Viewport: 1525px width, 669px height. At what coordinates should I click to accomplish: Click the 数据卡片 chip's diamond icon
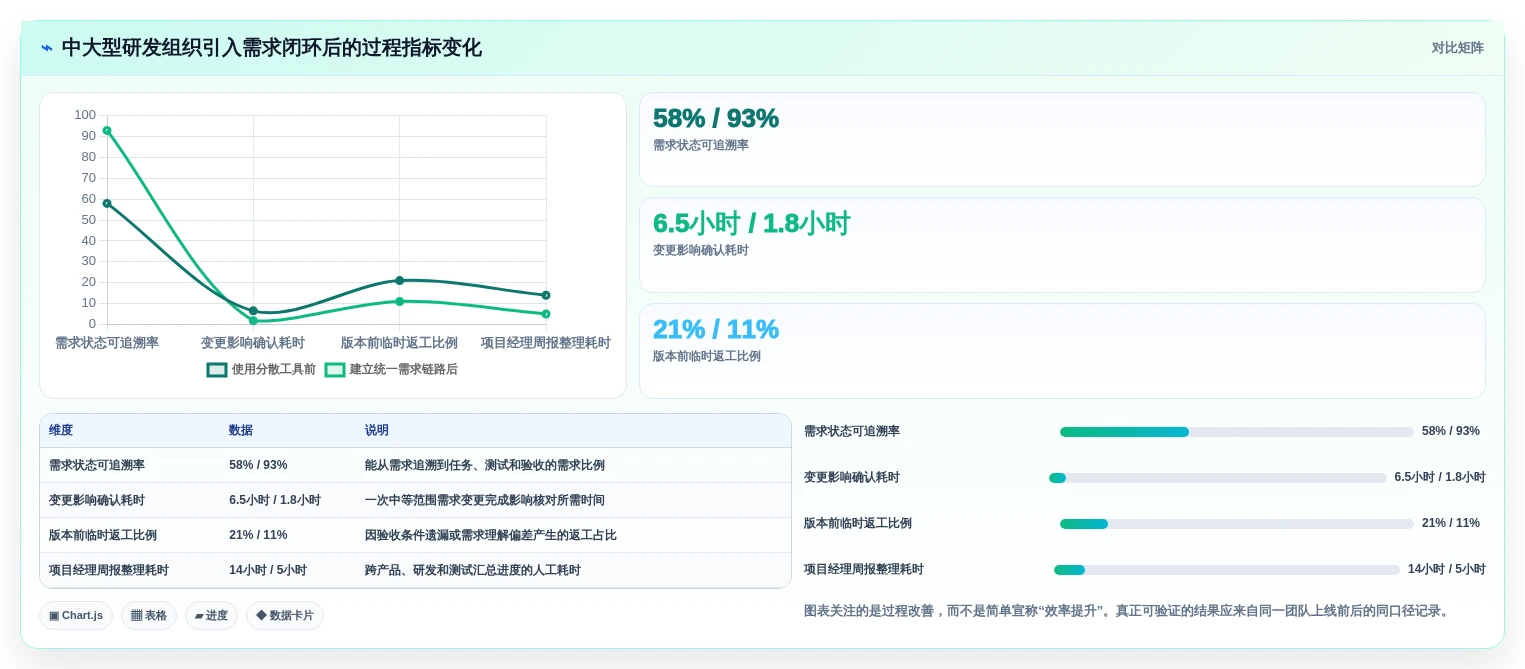(x=261, y=616)
